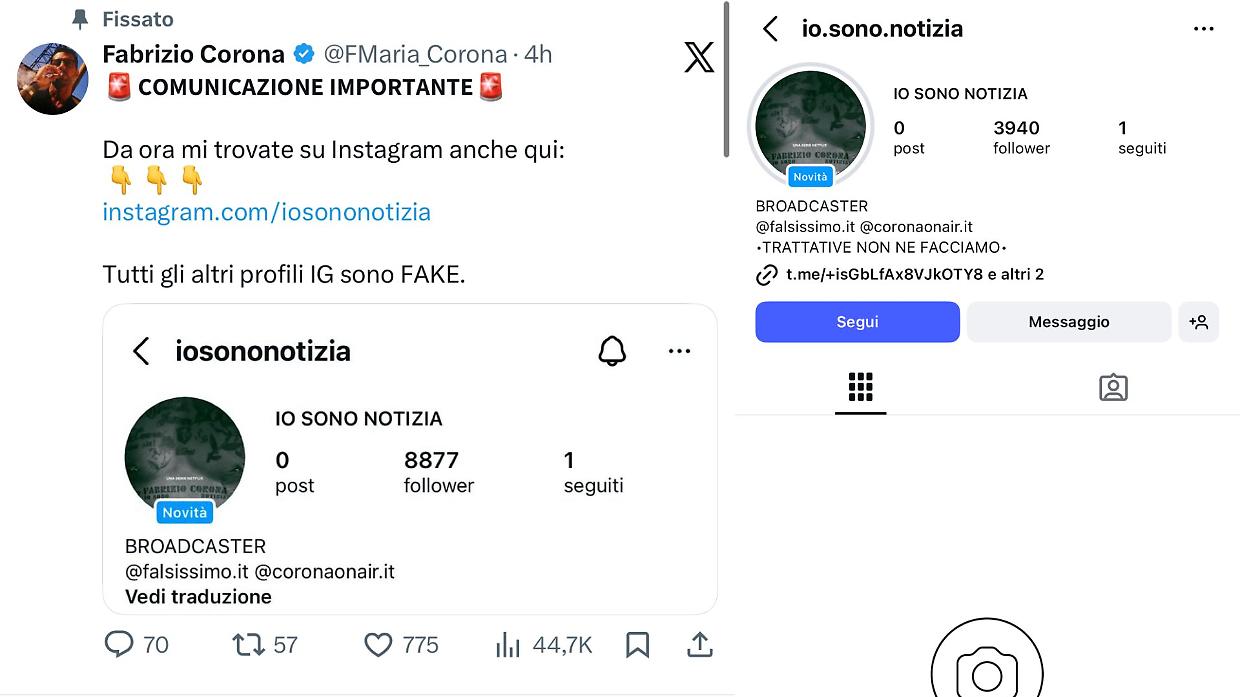The image size is (1240, 697).
Task: Repost the tweet with the retweet icon
Action: tap(250, 644)
